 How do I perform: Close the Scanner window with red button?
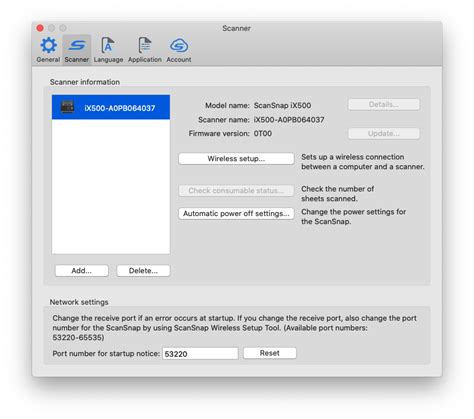[x=40, y=28]
